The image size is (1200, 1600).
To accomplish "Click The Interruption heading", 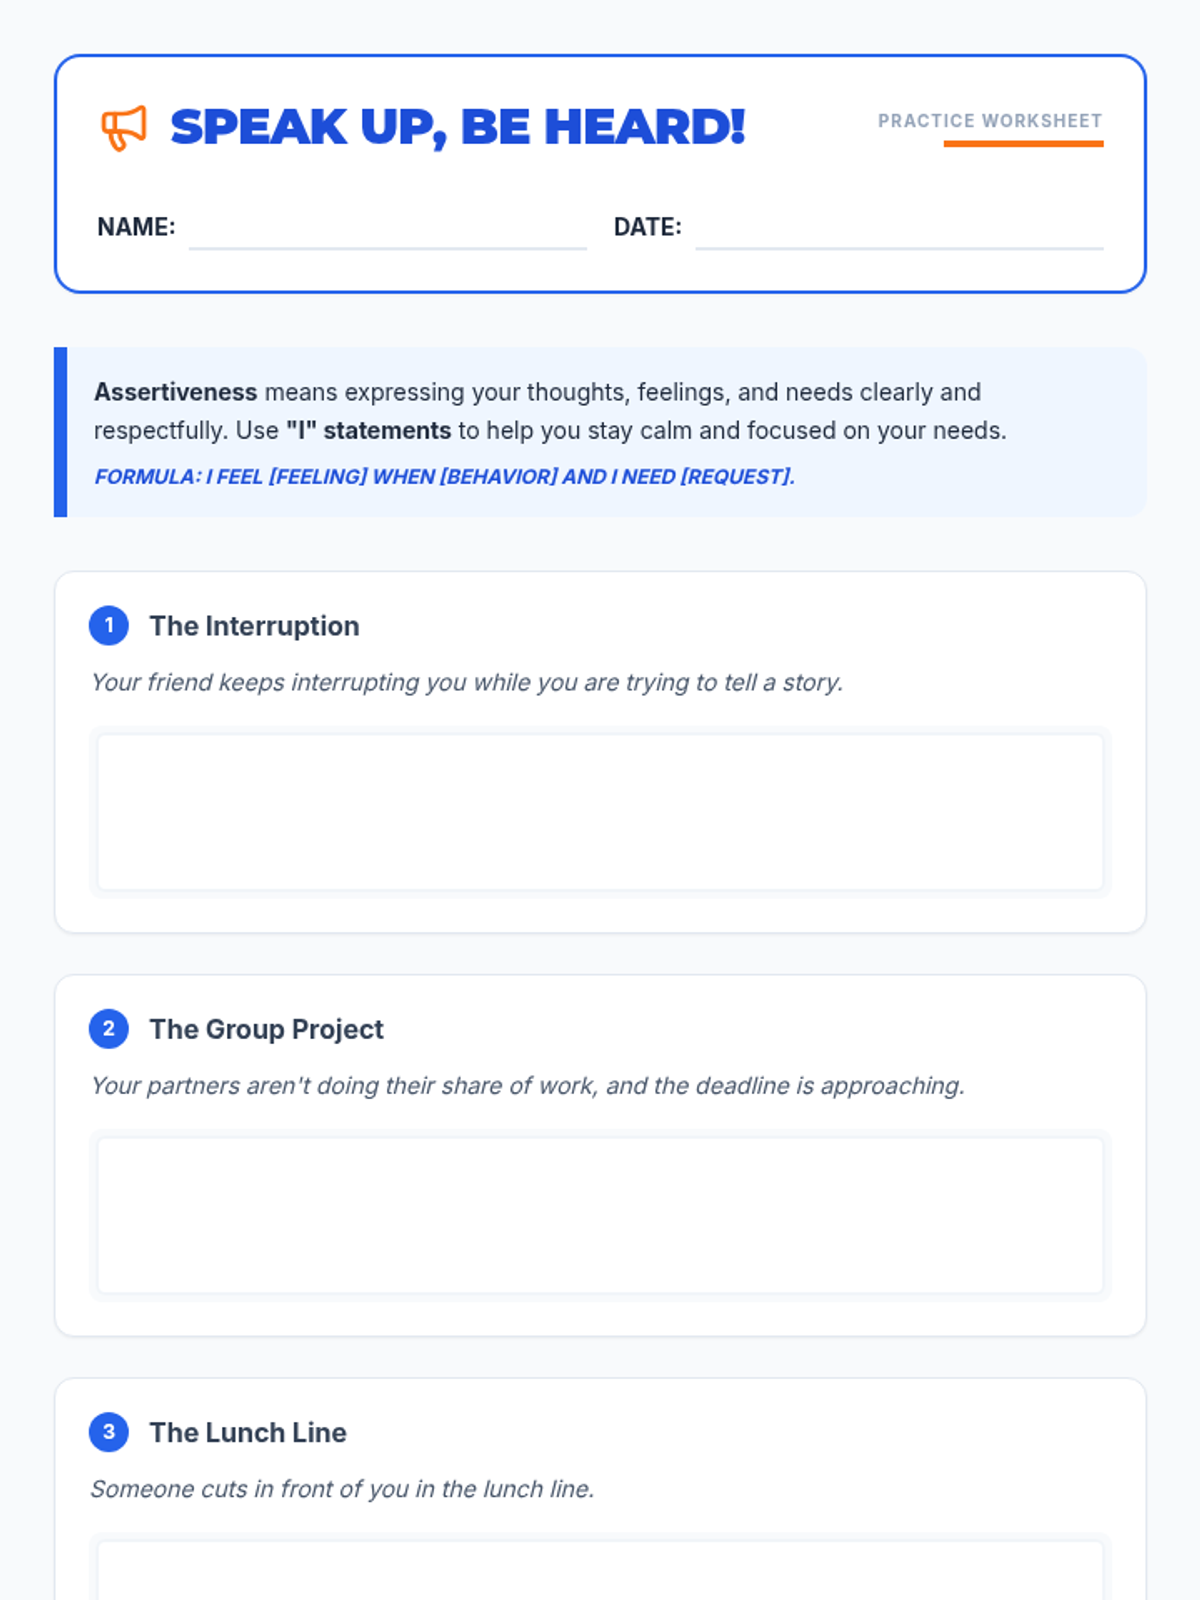I will click(x=254, y=626).
